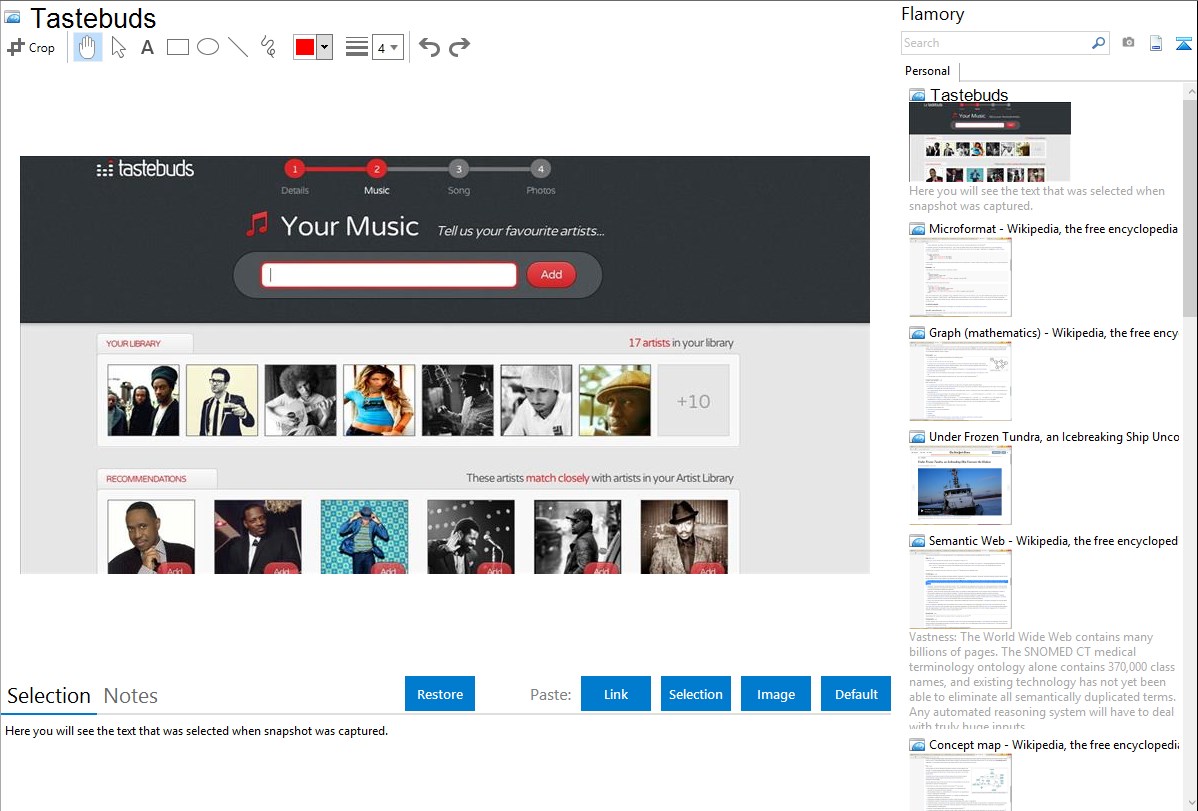Open the Semantic Web snapshot thumbnail
The image size is (1198, 811).
[x=960, y=589]
